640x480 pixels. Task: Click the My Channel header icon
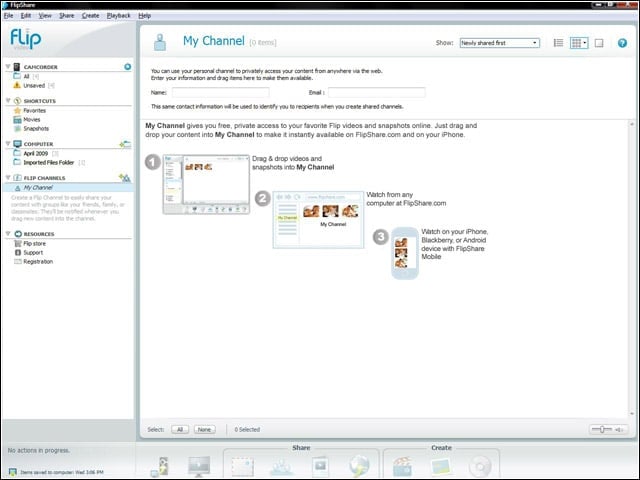tap(160, 42)
